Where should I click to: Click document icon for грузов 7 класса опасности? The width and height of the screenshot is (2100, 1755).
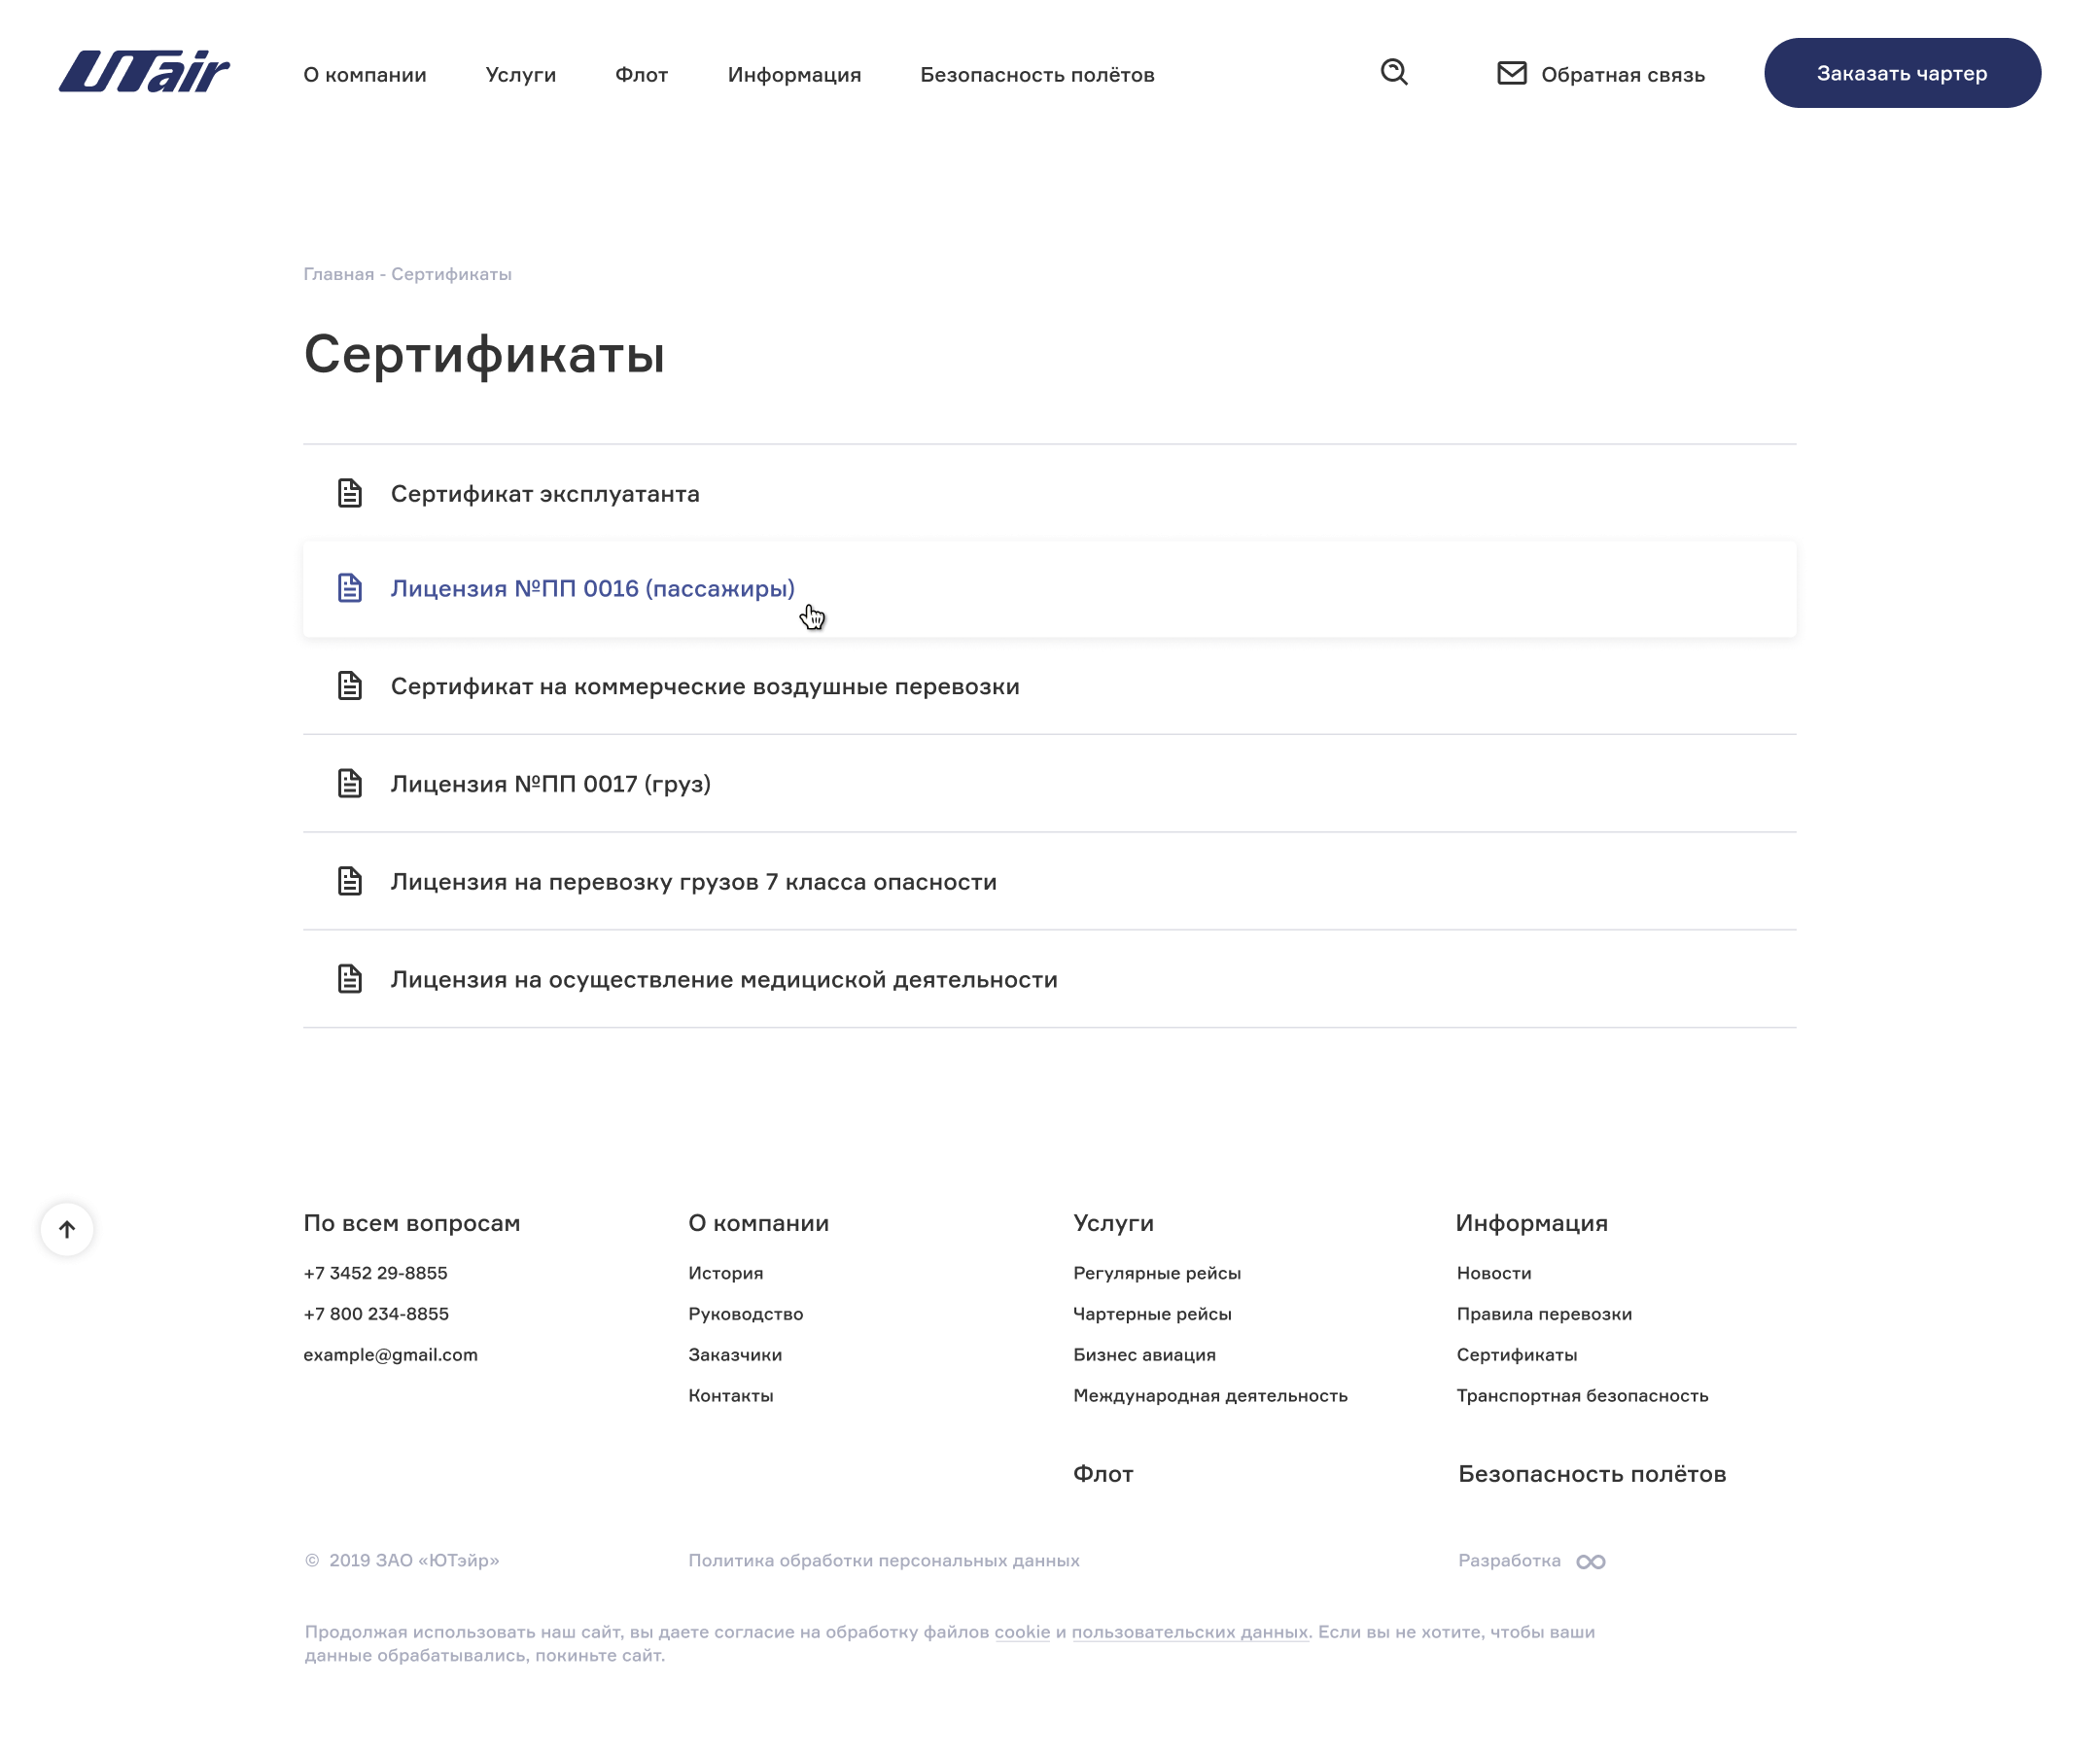click(349, 881)
